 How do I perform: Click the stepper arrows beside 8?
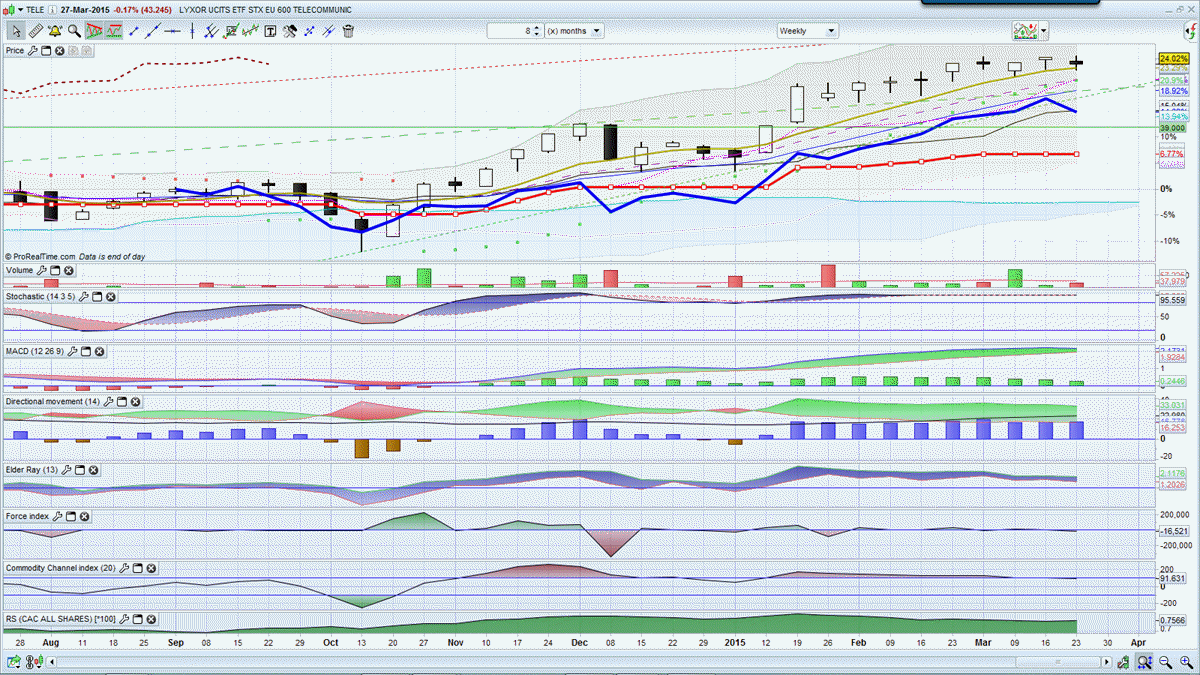(x=537, y=31)
